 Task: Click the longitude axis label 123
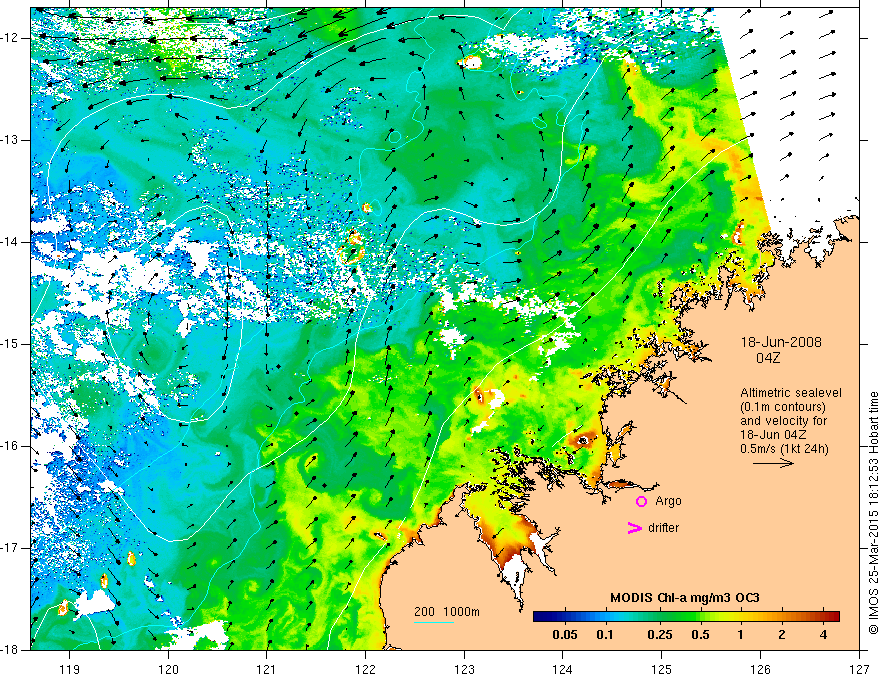tap(464, 669)
